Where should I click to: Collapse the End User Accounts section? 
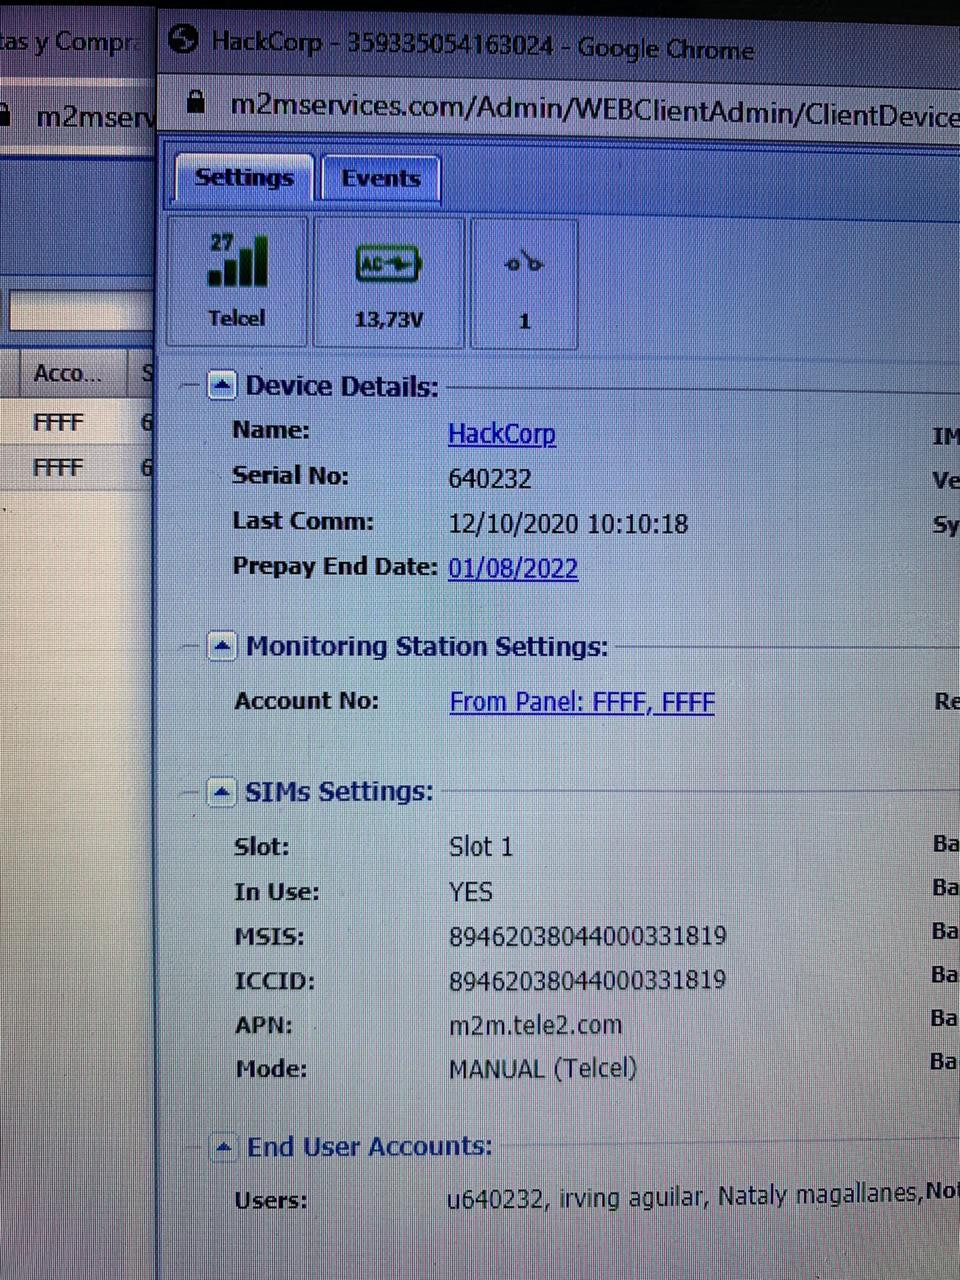[224, 1146]
